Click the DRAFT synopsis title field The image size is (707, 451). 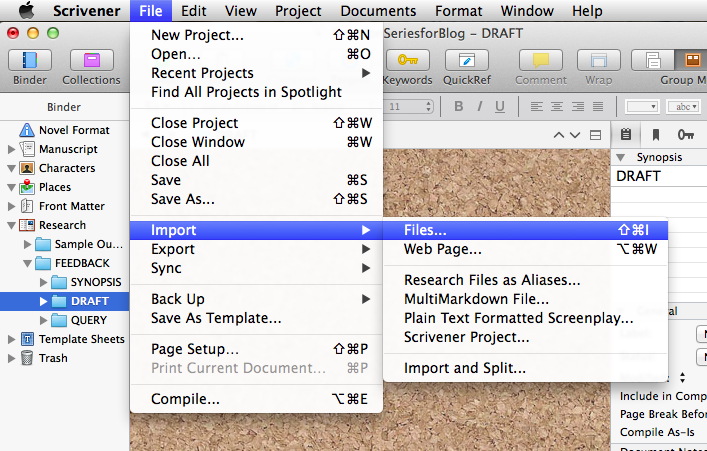(659, 176)
